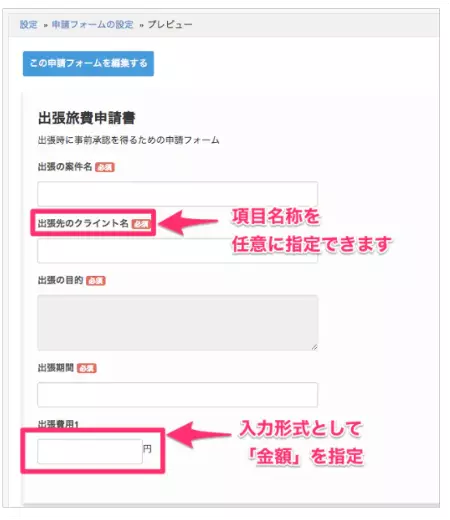Click the 出張の目的 field label
The width and height of the screenshot is (450, 520).
[x=60, y=280]
